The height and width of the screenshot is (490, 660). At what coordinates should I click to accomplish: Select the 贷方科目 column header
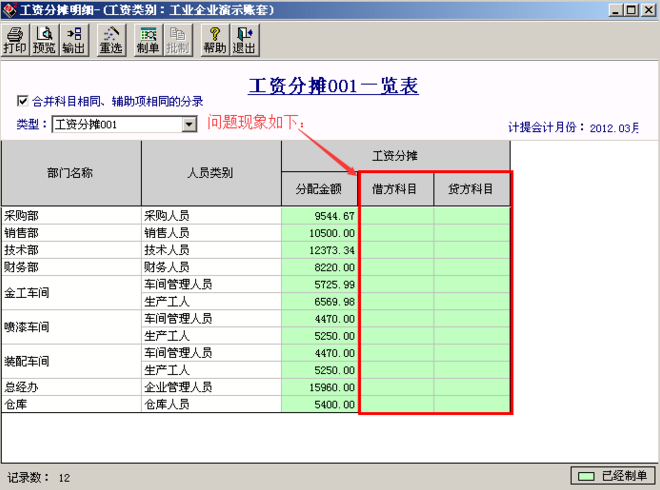click(x=472, y=189)
